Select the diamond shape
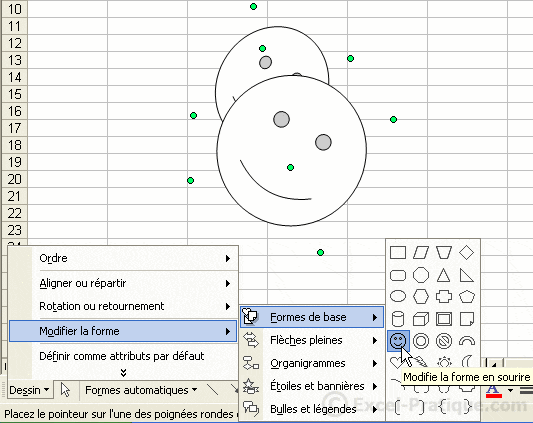533x423 pixels. coord(466,253)
